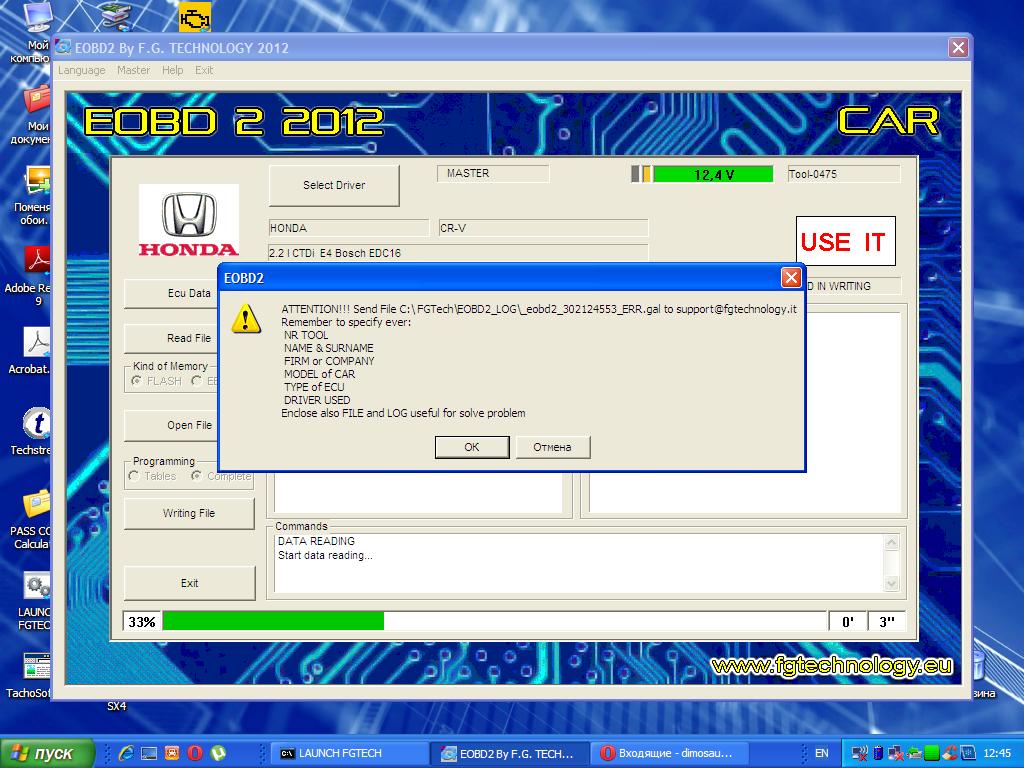Click the MASTER field

coord(493,173)
